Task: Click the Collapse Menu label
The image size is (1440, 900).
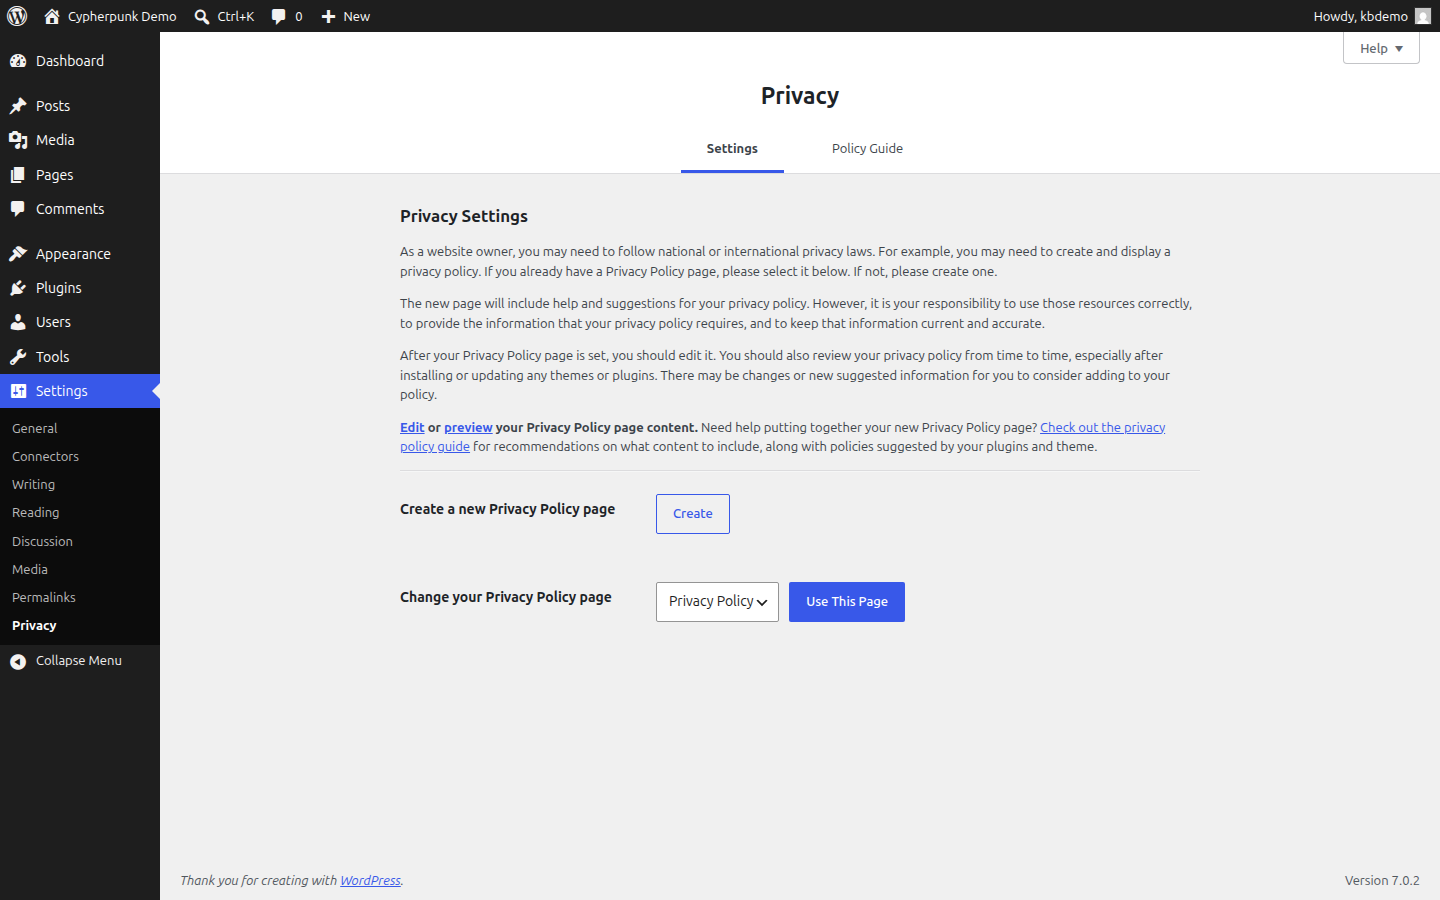Action: click(x=79, y=661)
